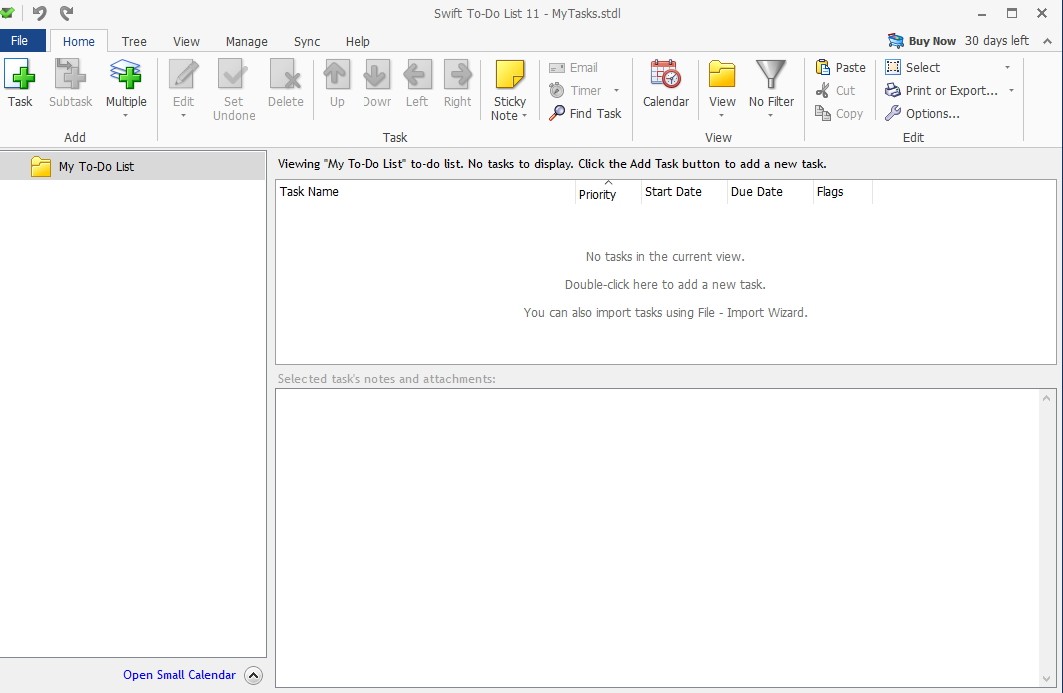Image resolution: width=1063 pixels, height=693 pixels.
Task: Click the Add Task icon
Action: click(x=20, y=74)
